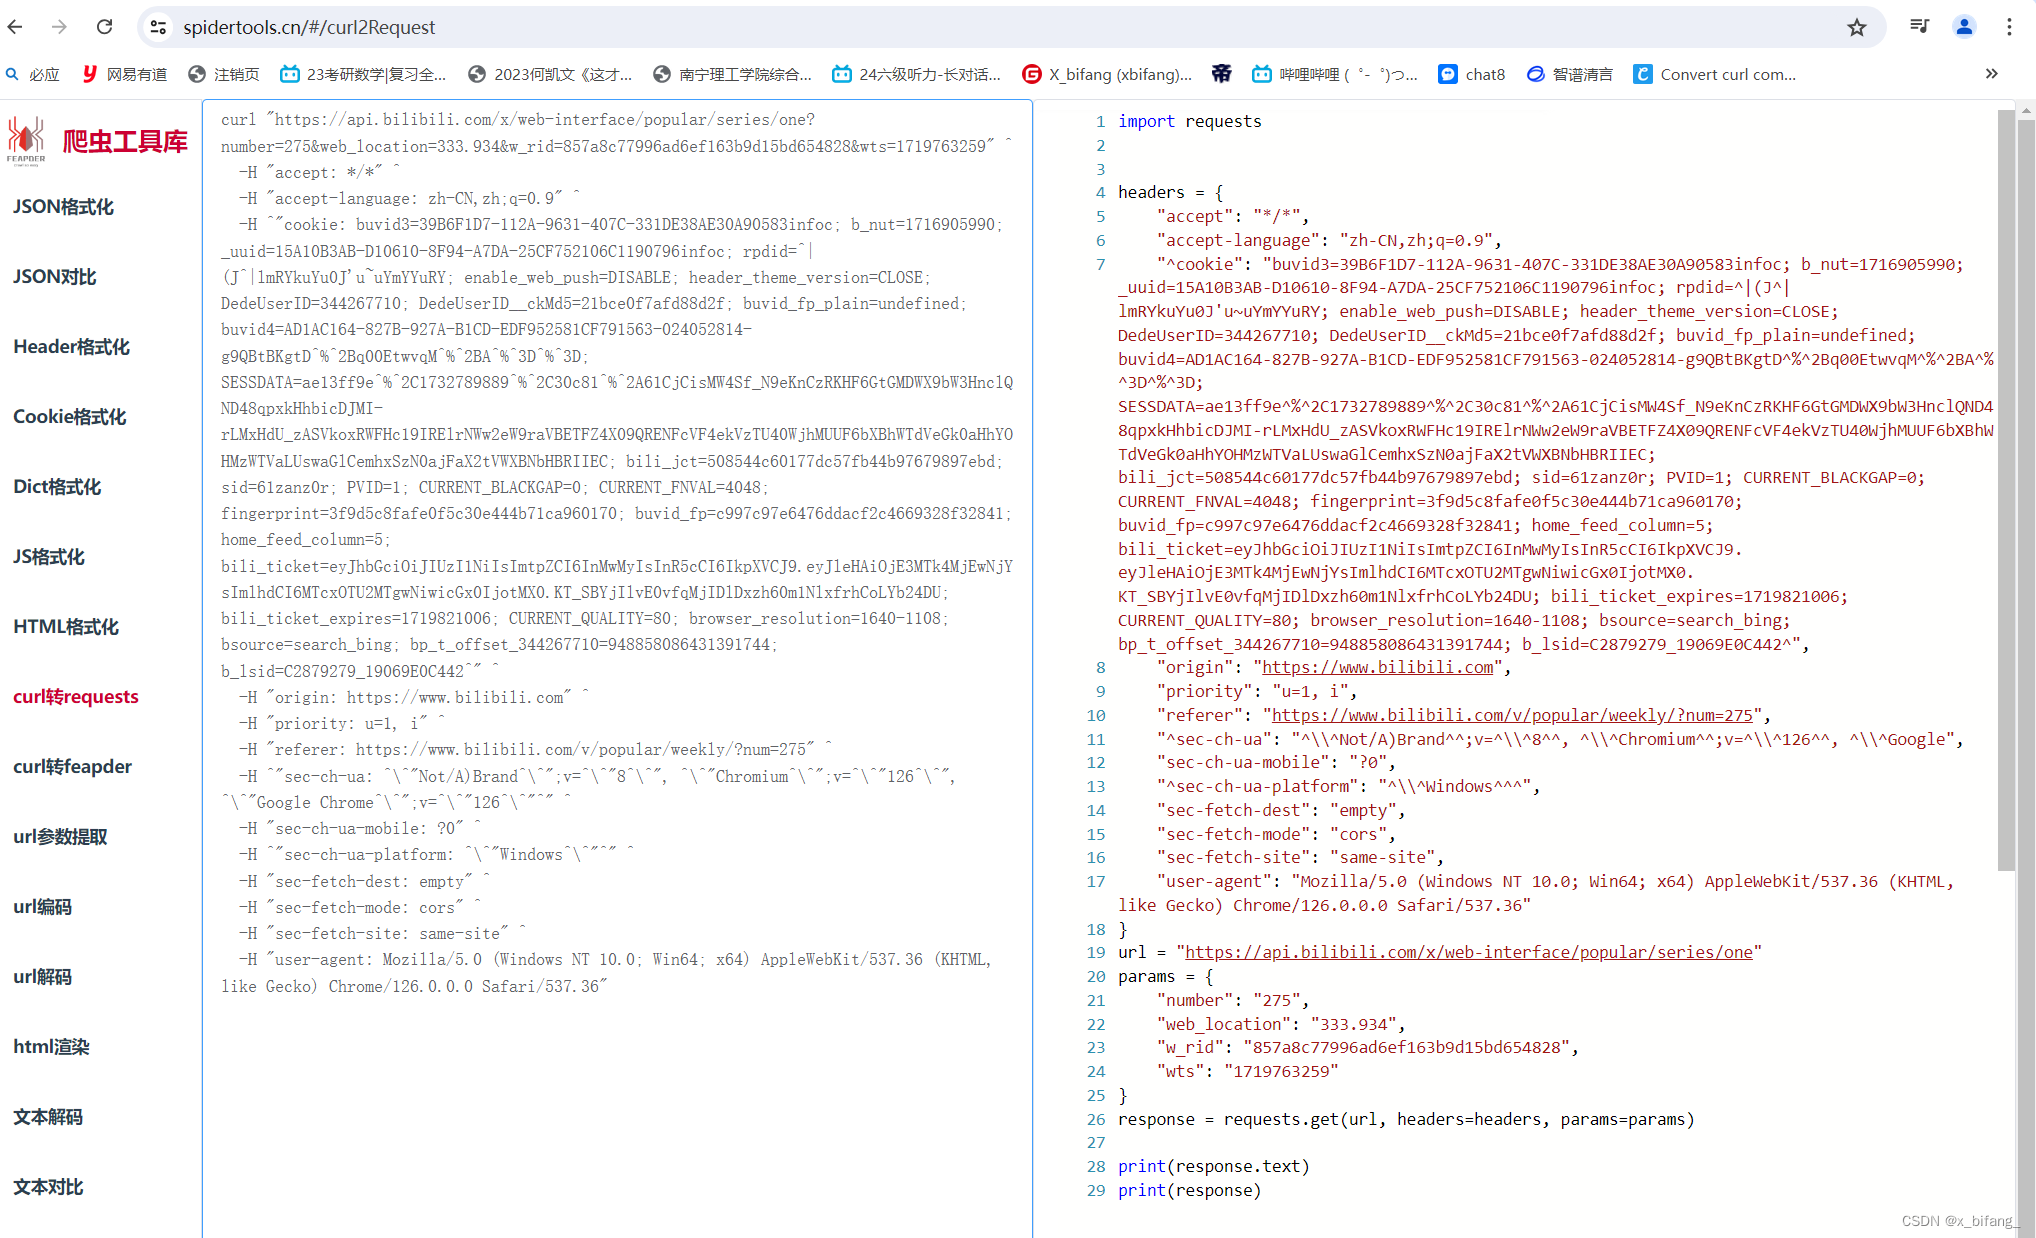Open the chat8 bookmark

click(x=1472, y=74)
